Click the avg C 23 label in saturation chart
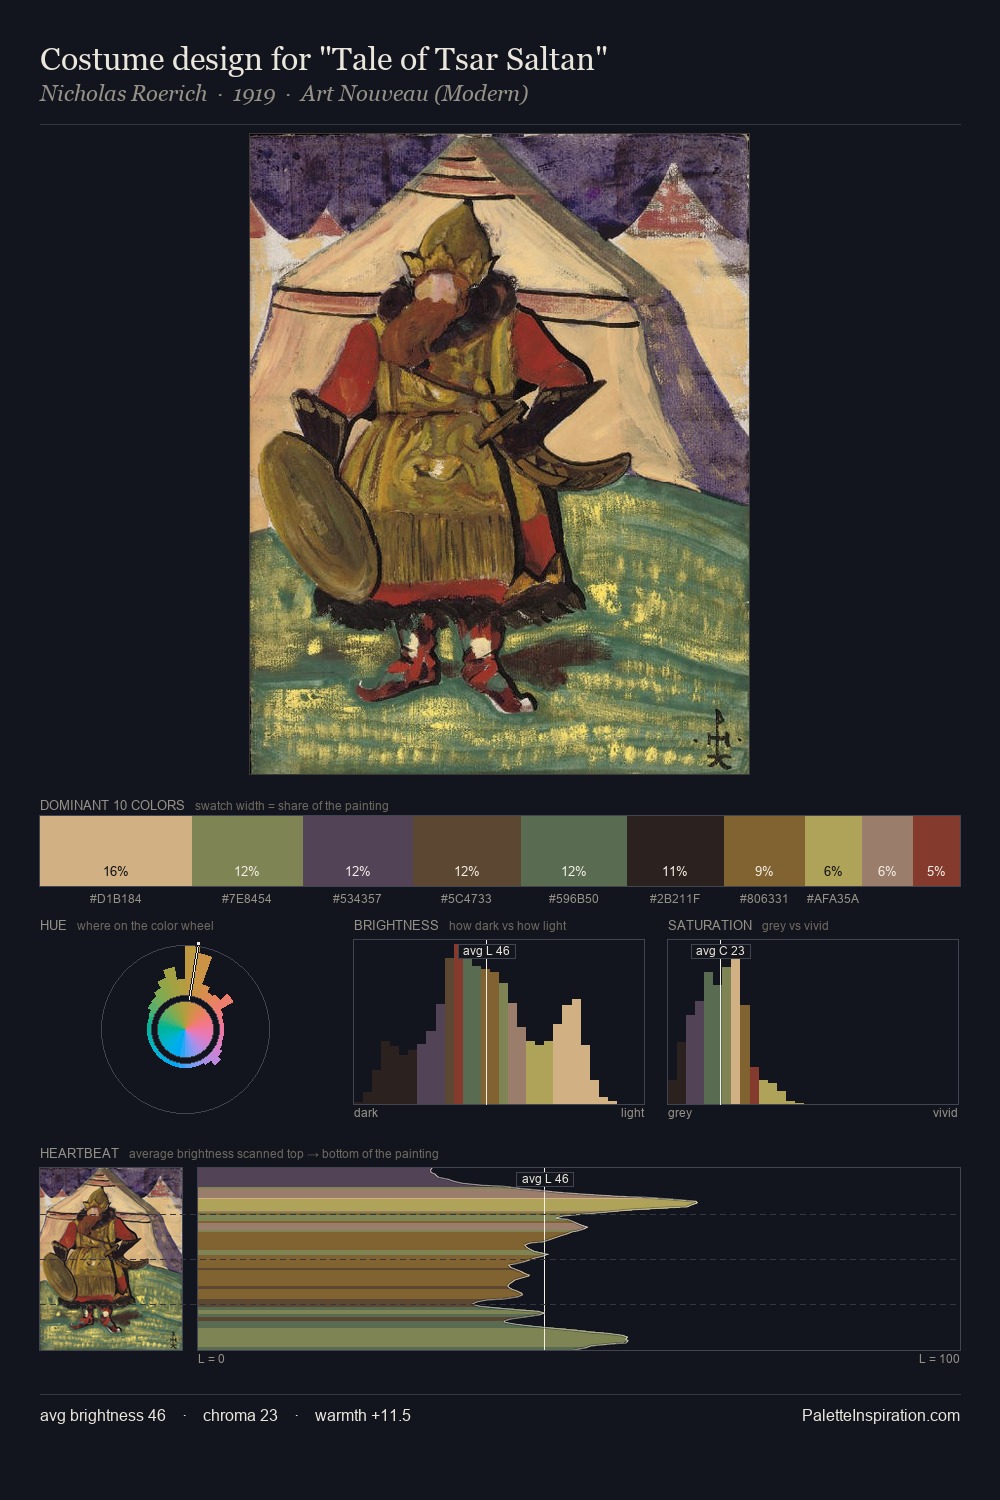Image resolution: width=1000 pixels, height=1500 pixels. tap(720, 950)
